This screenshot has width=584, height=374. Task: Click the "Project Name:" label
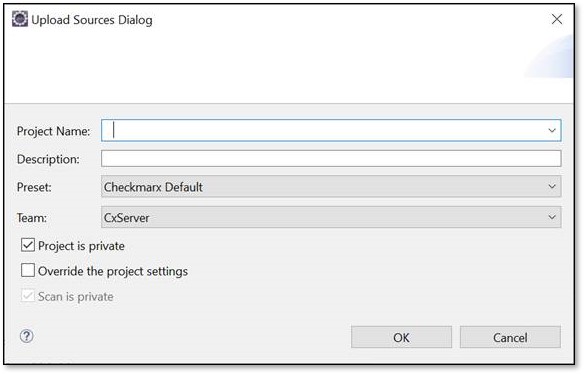(x=53, y=131)
